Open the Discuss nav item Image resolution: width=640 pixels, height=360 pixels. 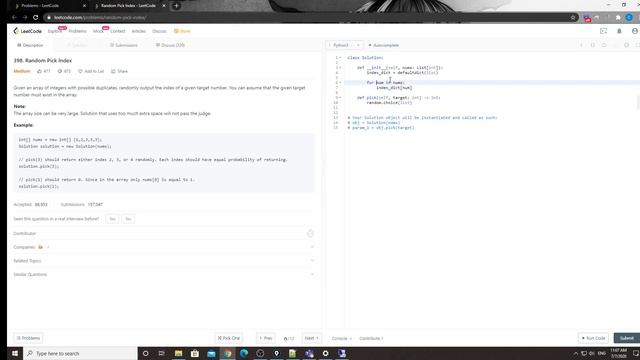click(x=159, y=31)
